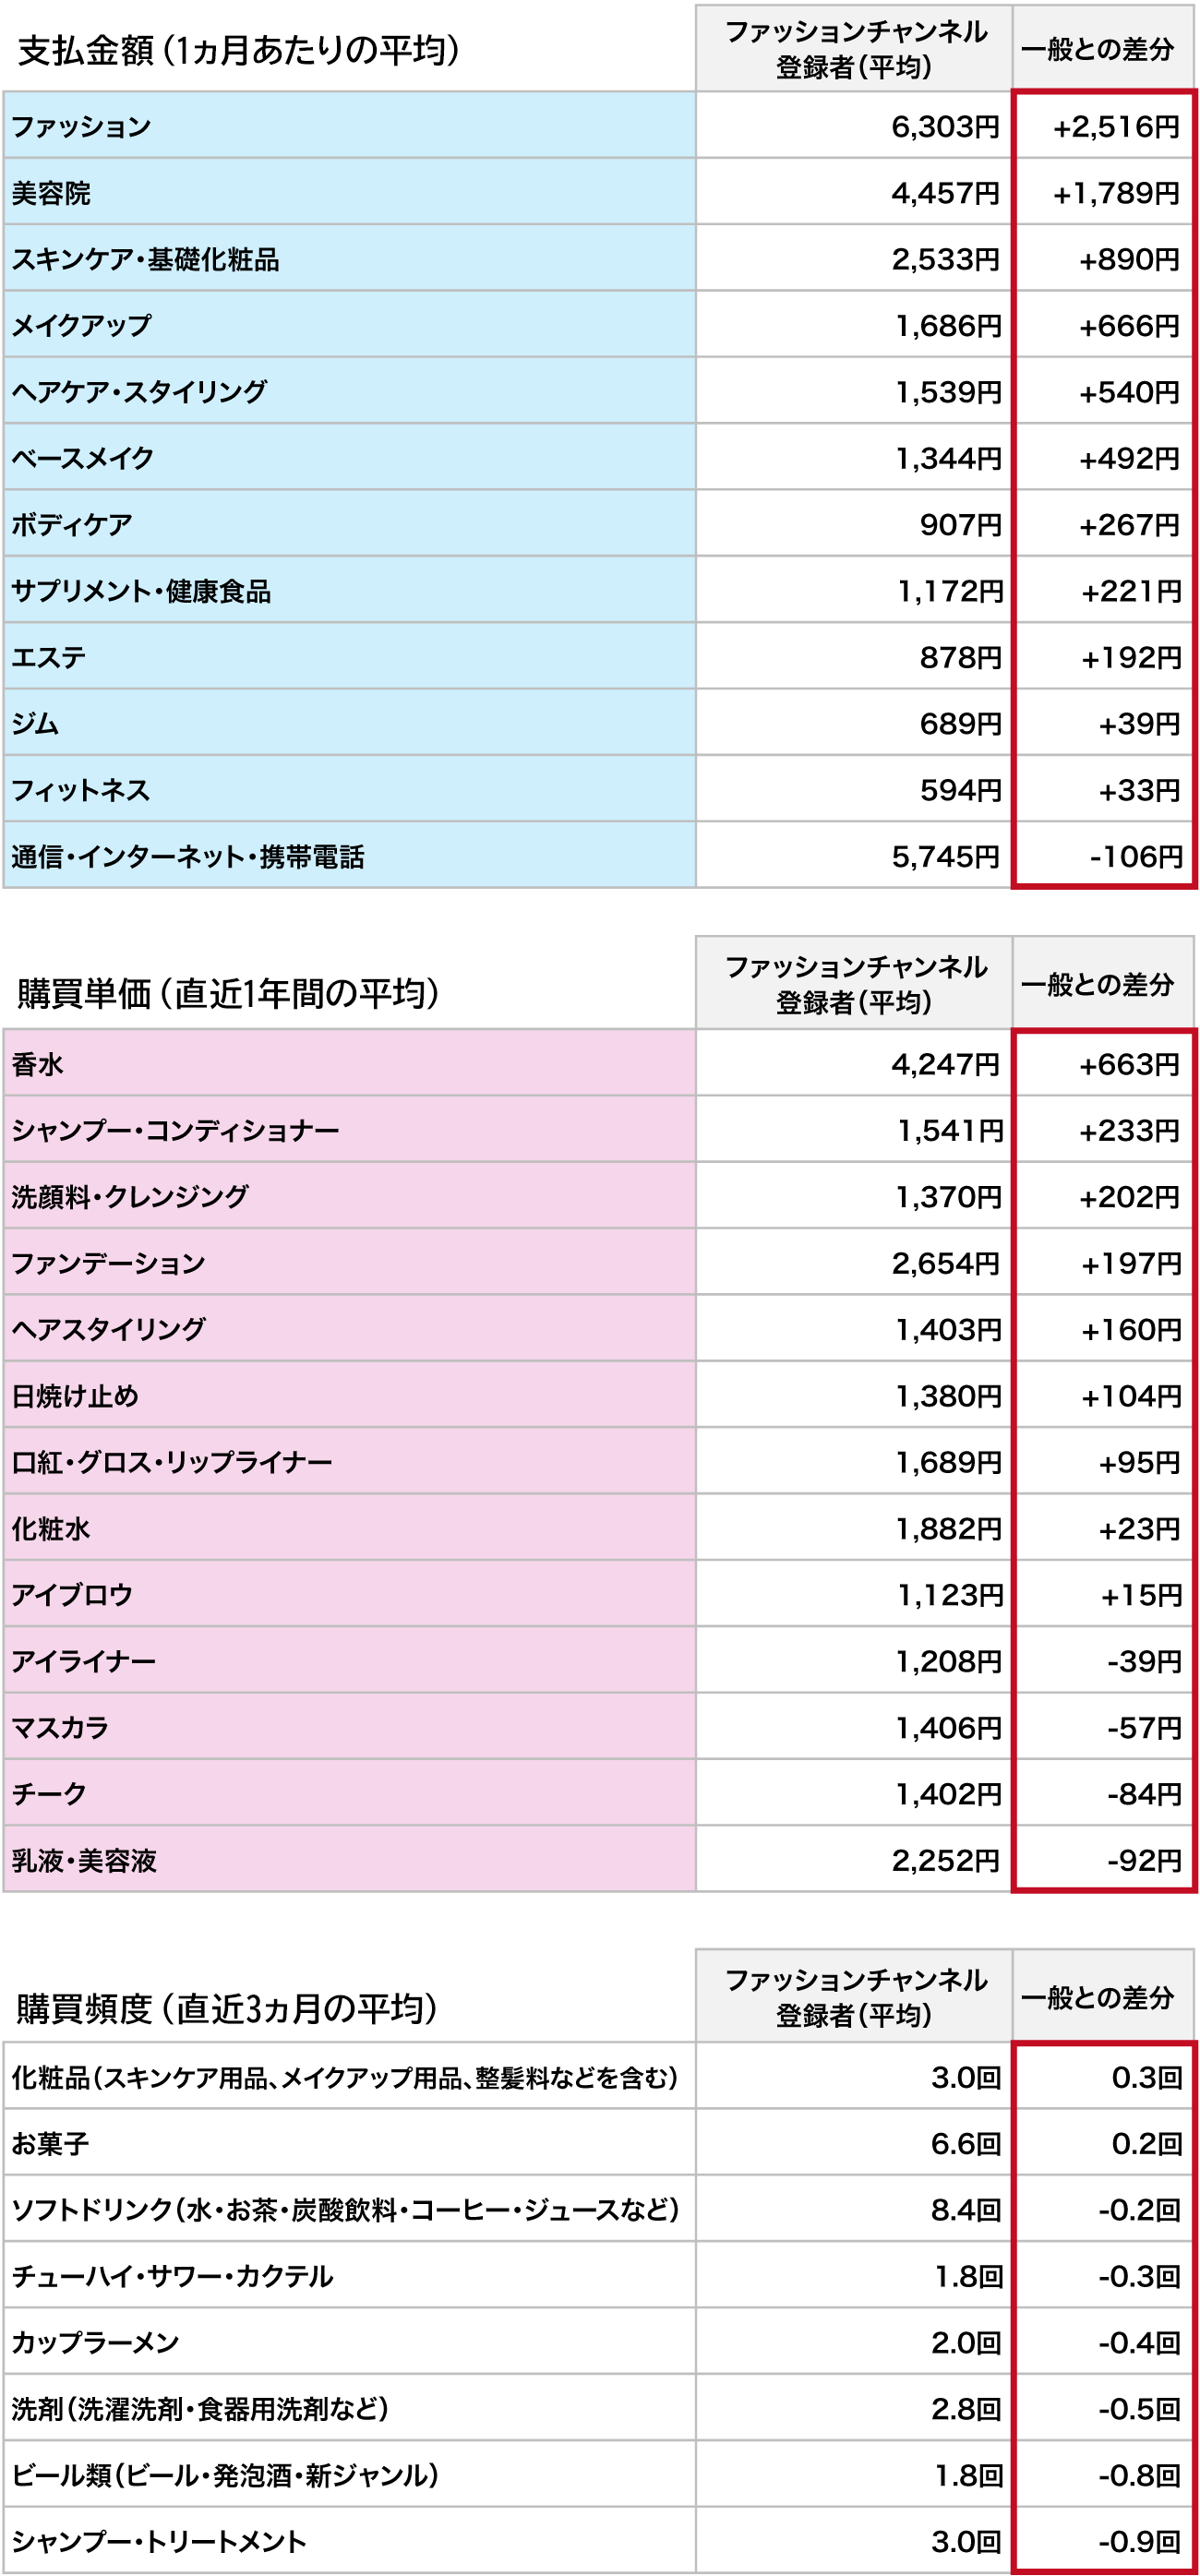Click the -92円 difference value

tap(1143, 1861)
